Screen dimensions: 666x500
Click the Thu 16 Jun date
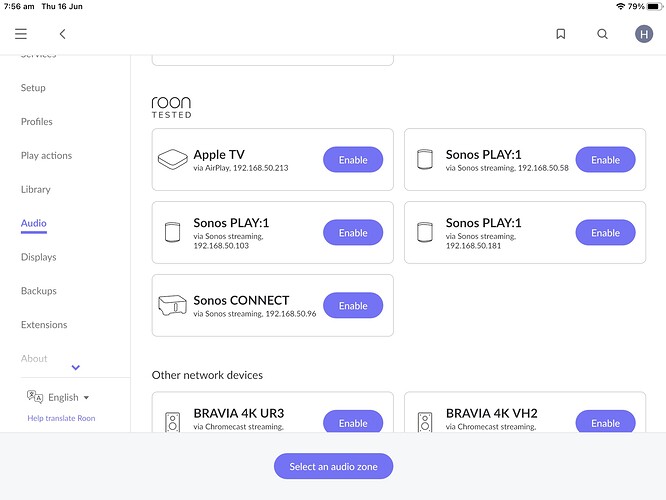(x=62, y=6)
